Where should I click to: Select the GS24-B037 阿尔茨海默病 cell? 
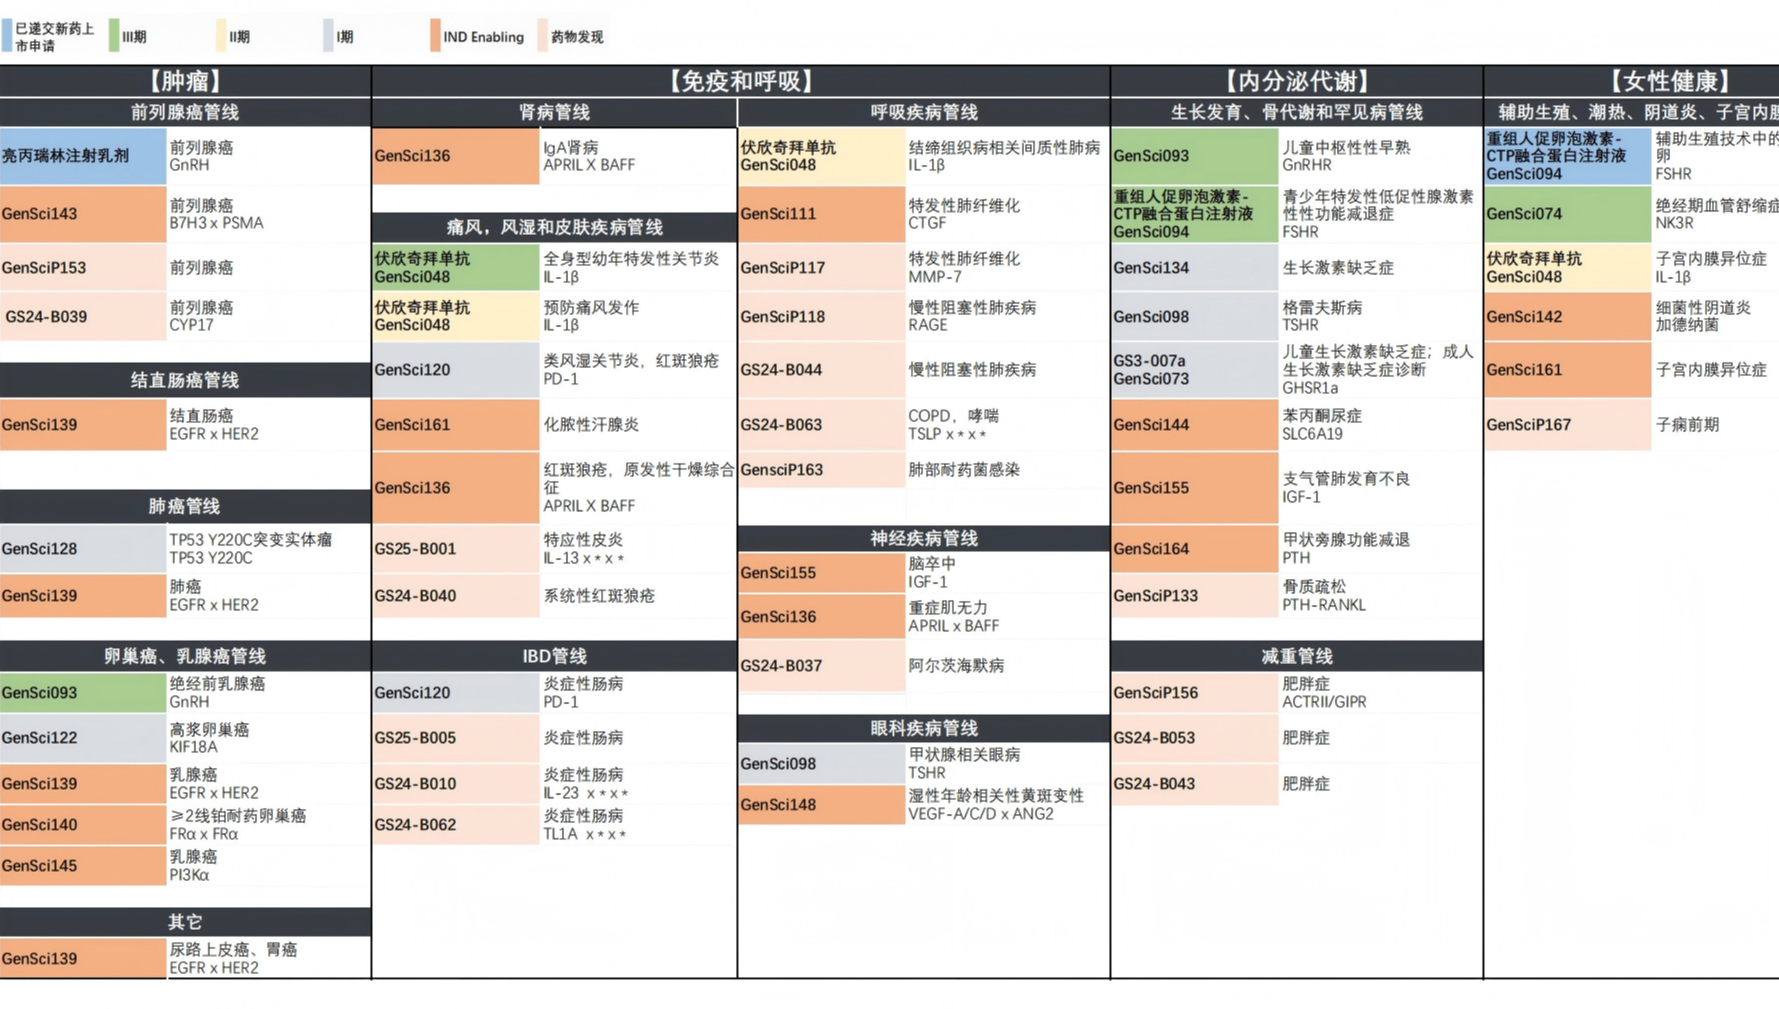click(x=821, y=666)
